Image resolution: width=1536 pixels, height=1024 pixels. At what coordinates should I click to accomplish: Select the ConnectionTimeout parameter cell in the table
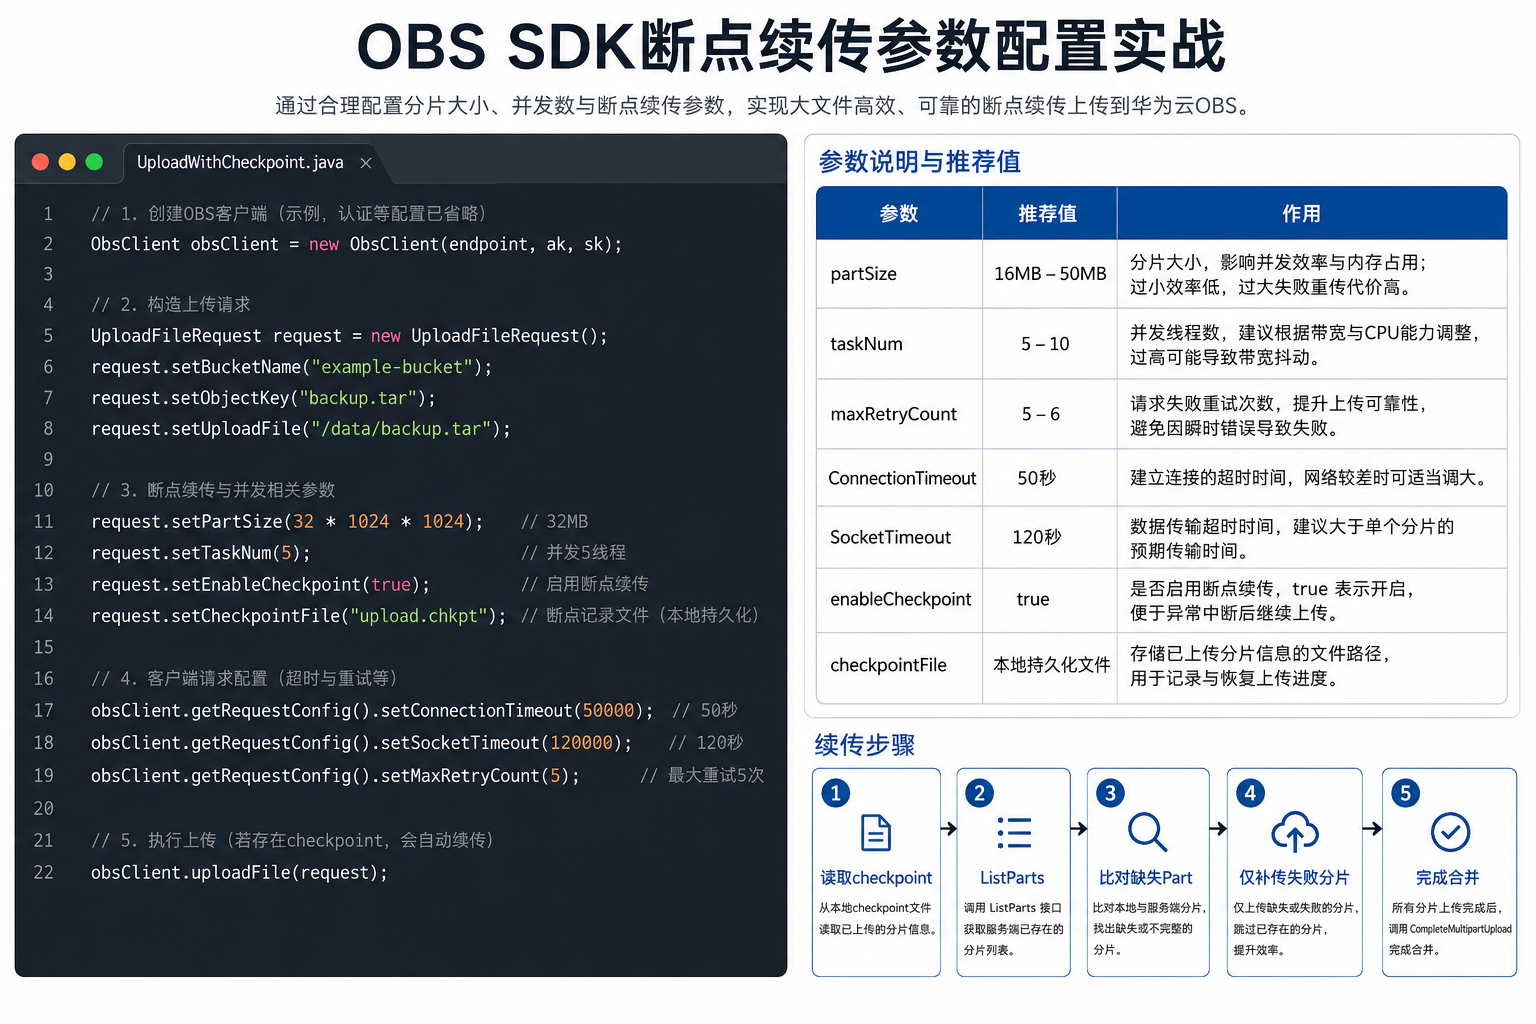tap(901, 478)
